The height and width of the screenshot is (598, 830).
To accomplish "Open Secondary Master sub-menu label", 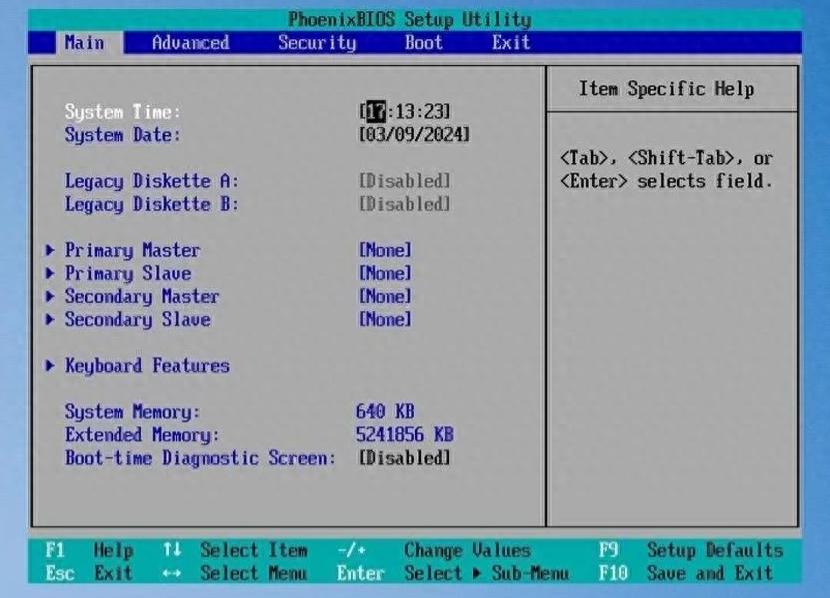I will click(x=142, y=296).
